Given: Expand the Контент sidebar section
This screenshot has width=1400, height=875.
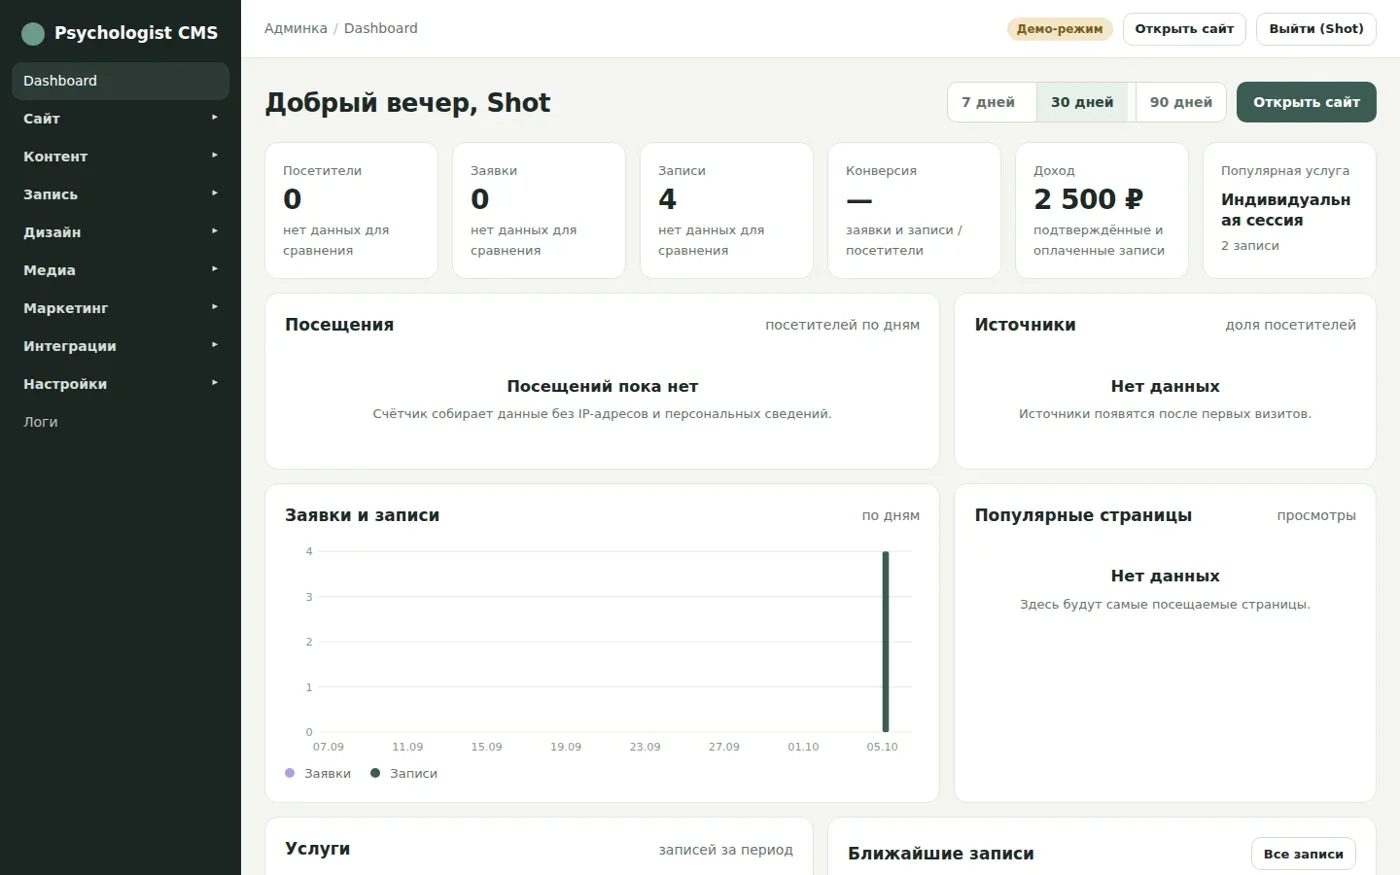Looking at the screenshot, I should point(120,157).
